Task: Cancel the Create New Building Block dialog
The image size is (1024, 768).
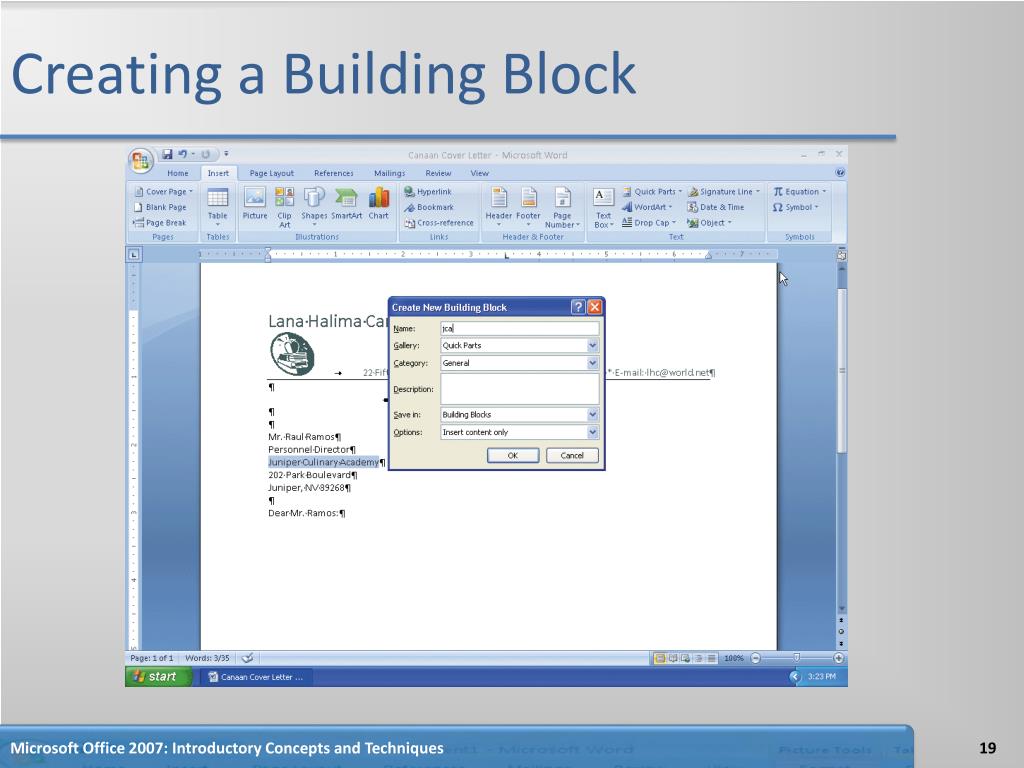Action: pyautogui.click(x=572, y=455)
